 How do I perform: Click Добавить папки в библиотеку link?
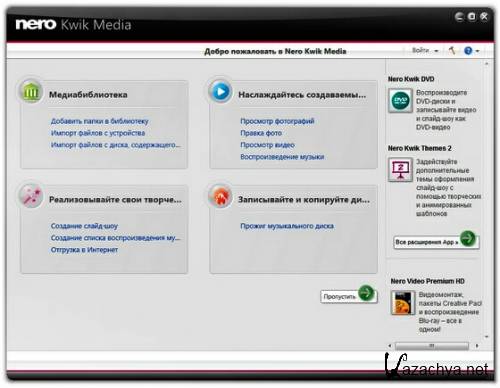point(99,121)
